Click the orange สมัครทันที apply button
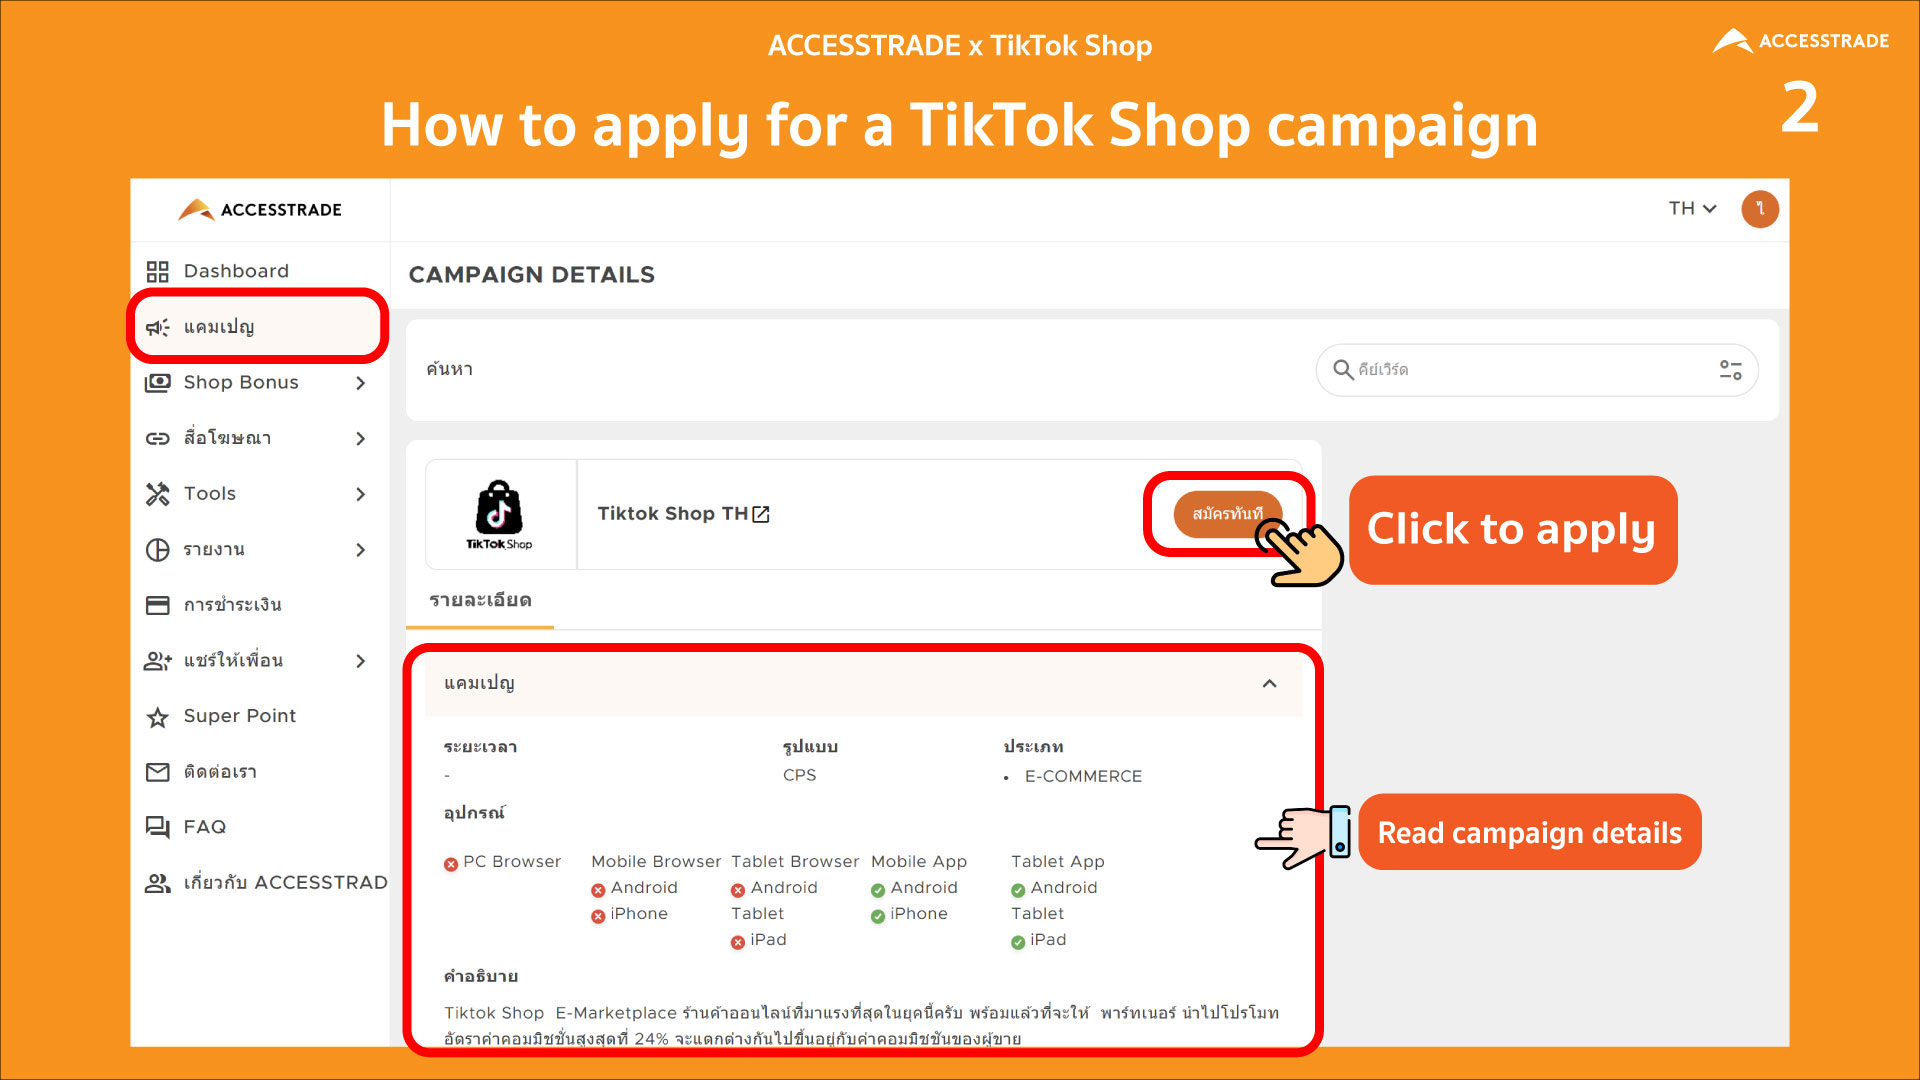This screenshot has width=1920, height=1080. pos(1227,514)
